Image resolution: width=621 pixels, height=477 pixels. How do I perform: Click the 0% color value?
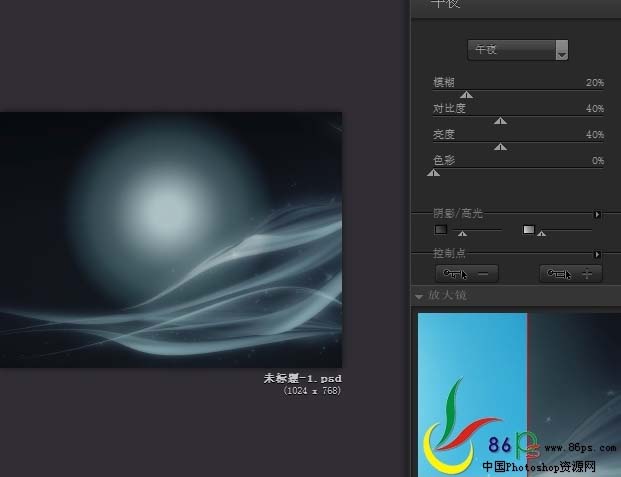(597, 160)
